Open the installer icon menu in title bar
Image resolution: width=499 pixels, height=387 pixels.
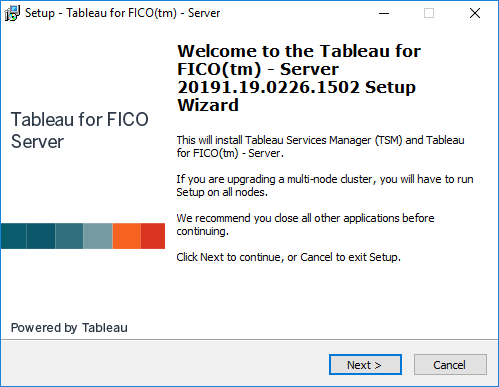pos(12,13)
